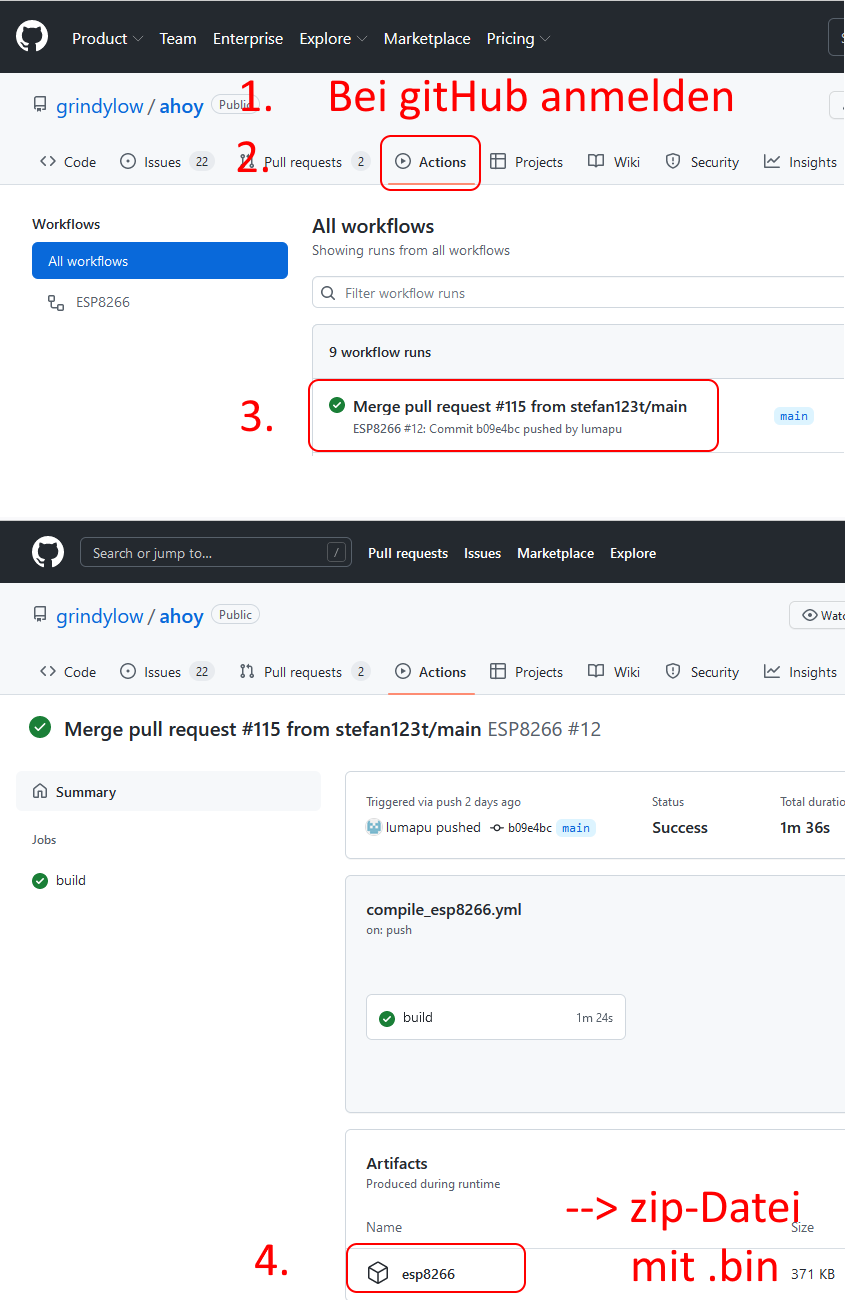The width and height of the screenshot is (845, 1300).
Task: Click the search magnifier in filter field
Action: pyautogui.click(x=328, y=293)
